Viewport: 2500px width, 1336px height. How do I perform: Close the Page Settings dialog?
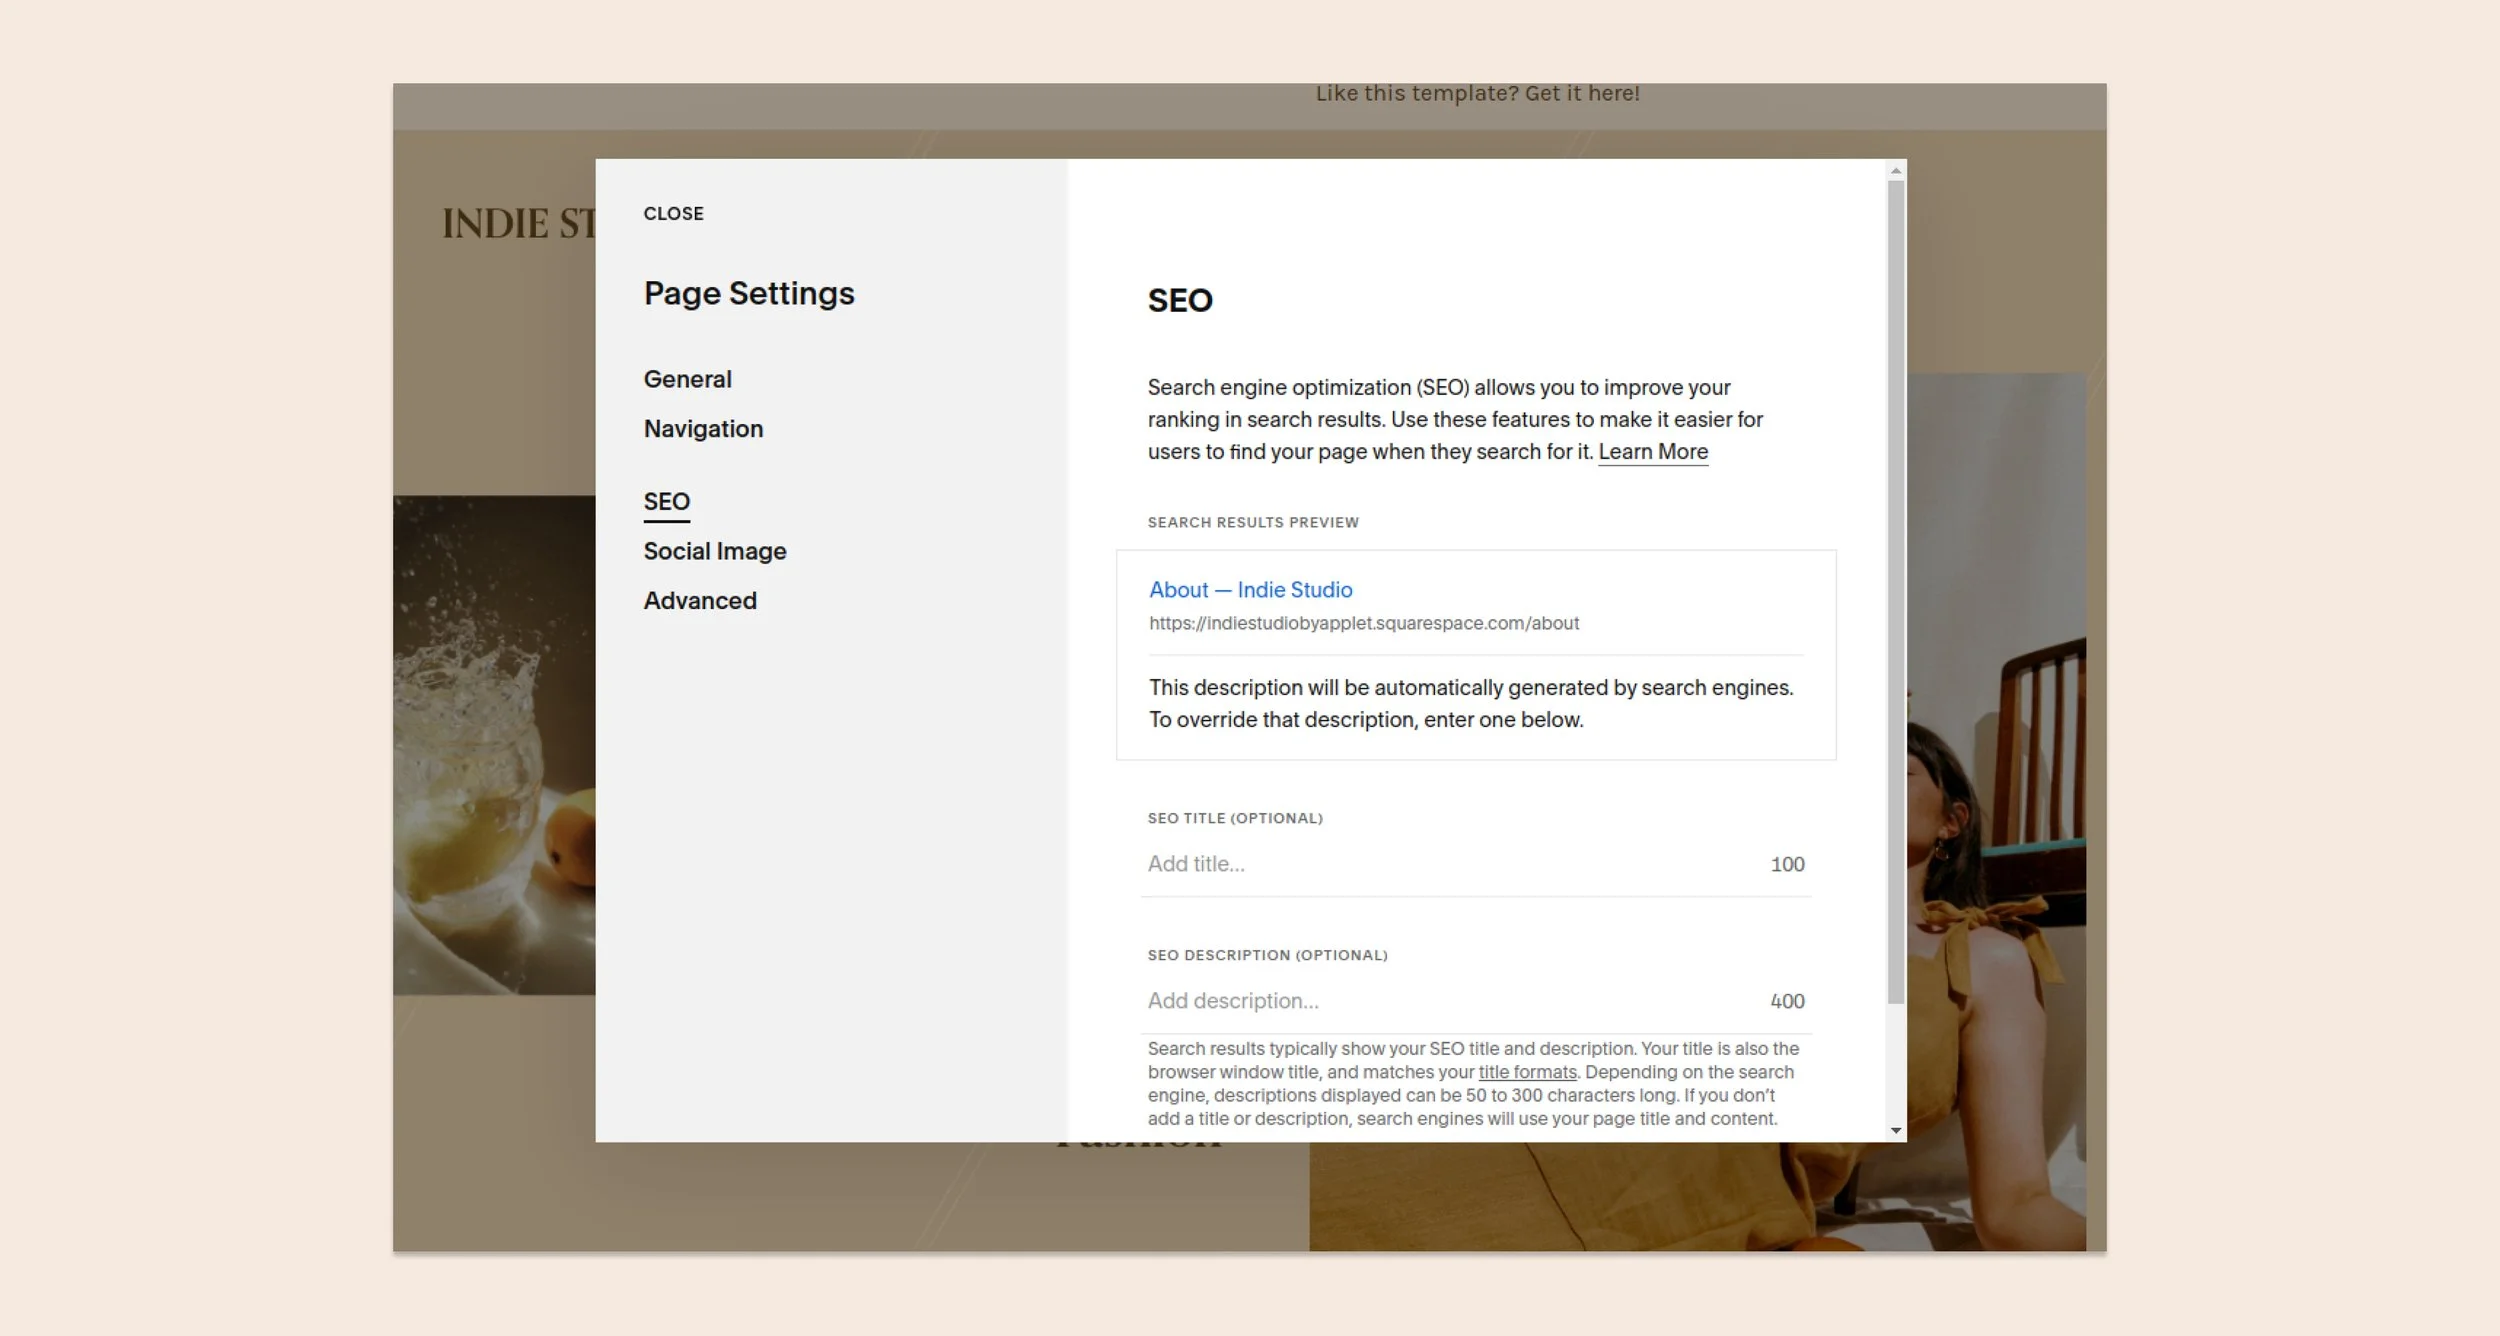click(674, 213)
